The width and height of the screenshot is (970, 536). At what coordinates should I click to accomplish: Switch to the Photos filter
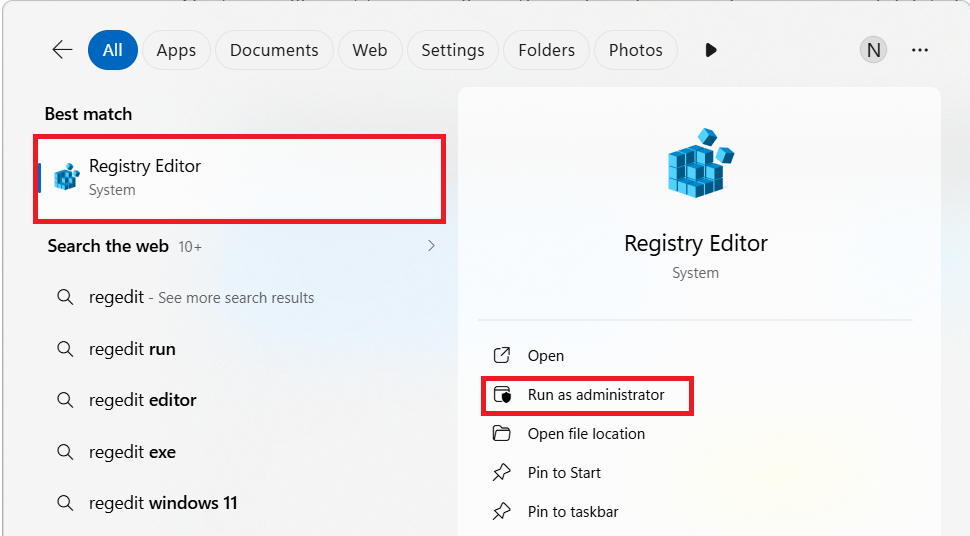(635, 50)
